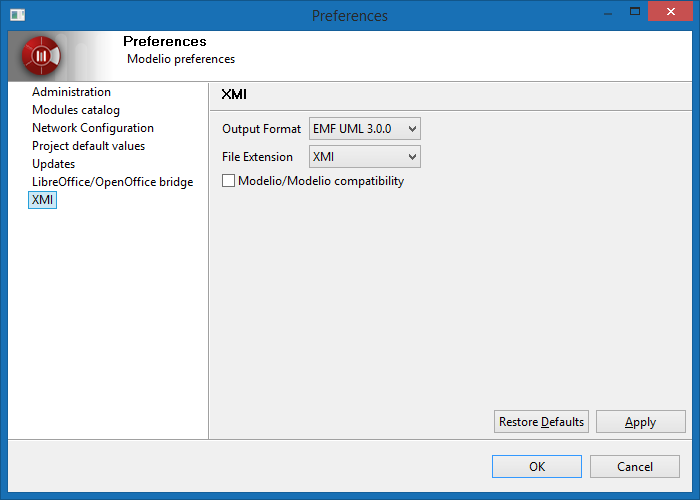700x500 pixels.
Task: Select the XMI preferences entry
Action: pyautogui.click(x=43, y=200)
